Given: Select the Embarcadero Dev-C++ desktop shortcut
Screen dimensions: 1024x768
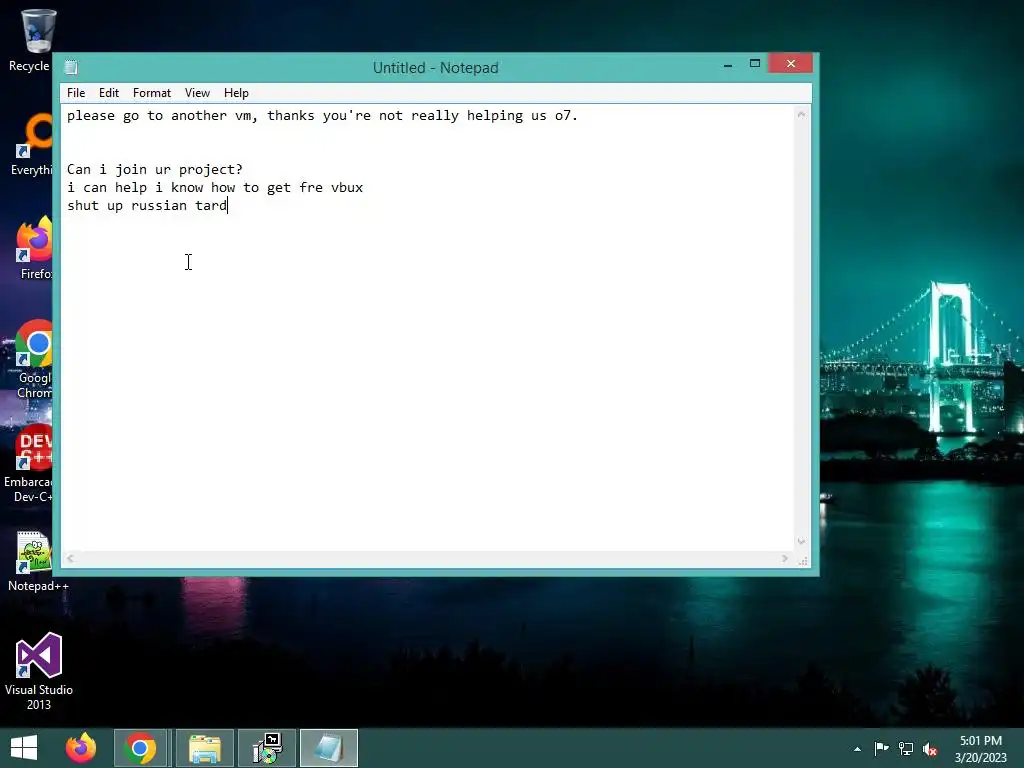Looking at the screenshot, I should click(x=29, y=464).
